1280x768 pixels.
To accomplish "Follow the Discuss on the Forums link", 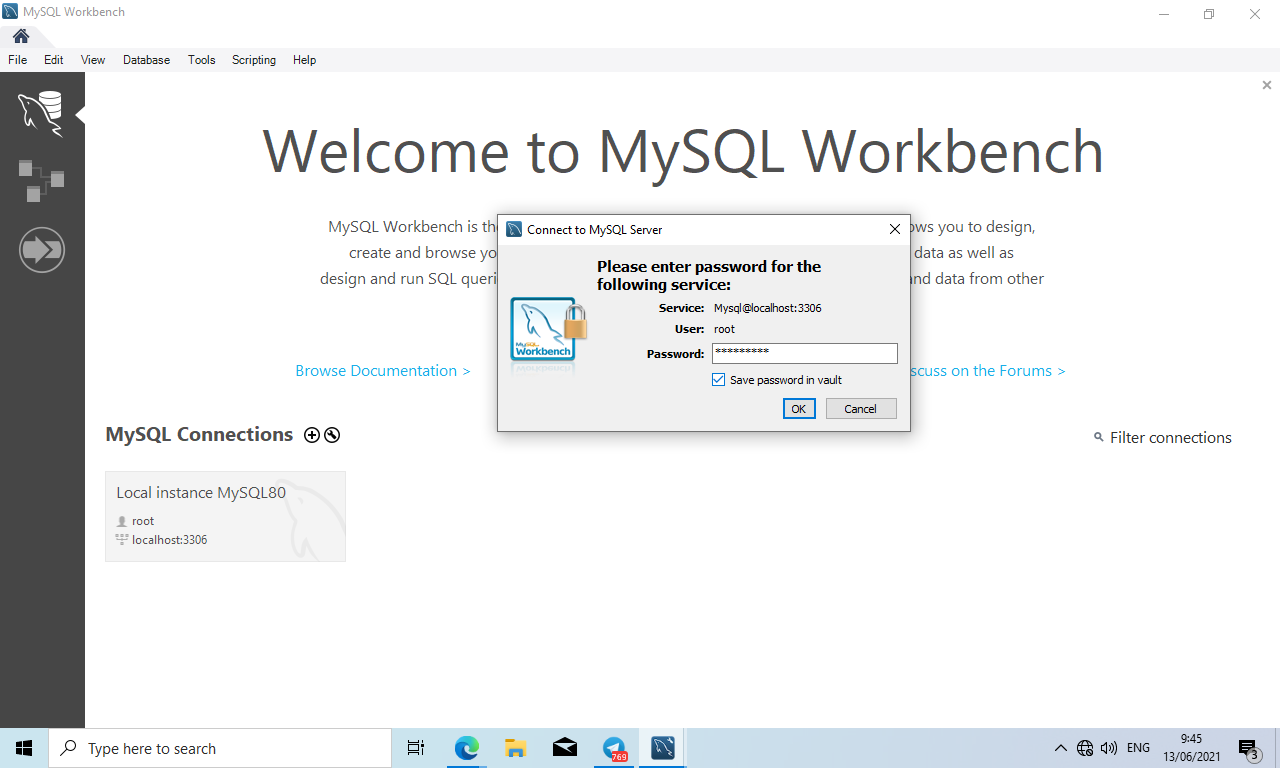I will point(988,371).
